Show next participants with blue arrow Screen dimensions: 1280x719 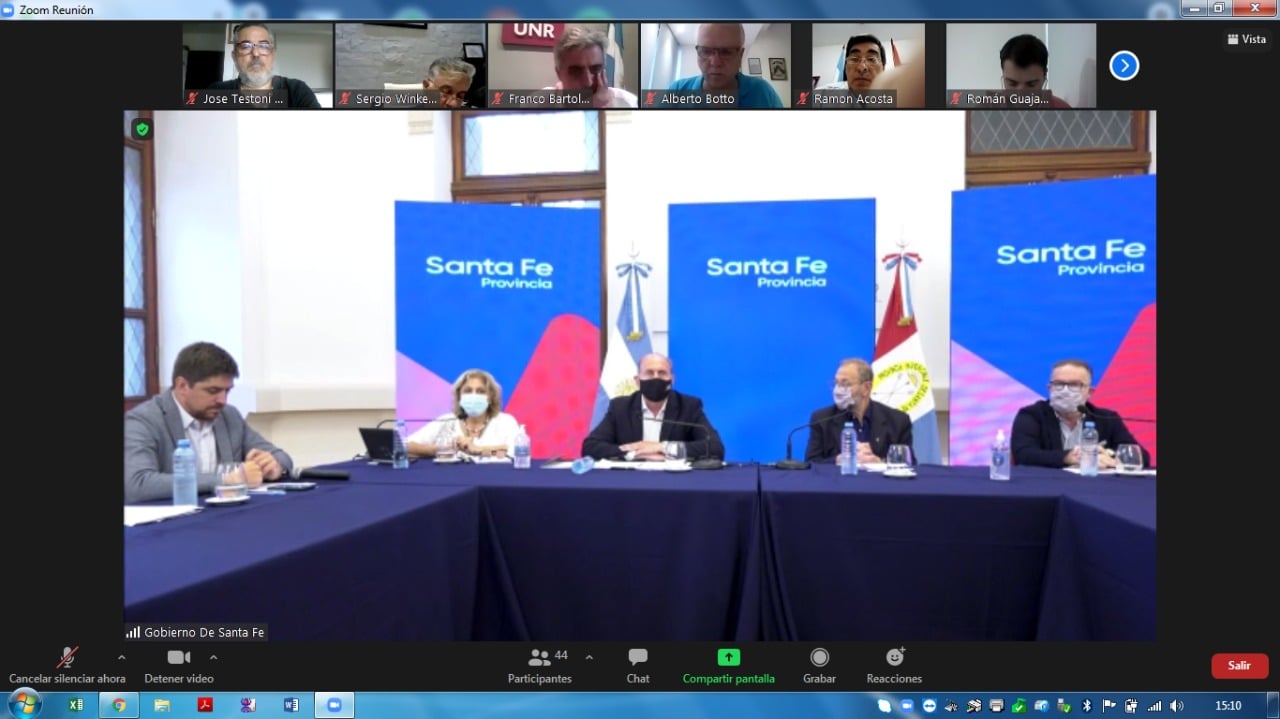click(1124, 66)
